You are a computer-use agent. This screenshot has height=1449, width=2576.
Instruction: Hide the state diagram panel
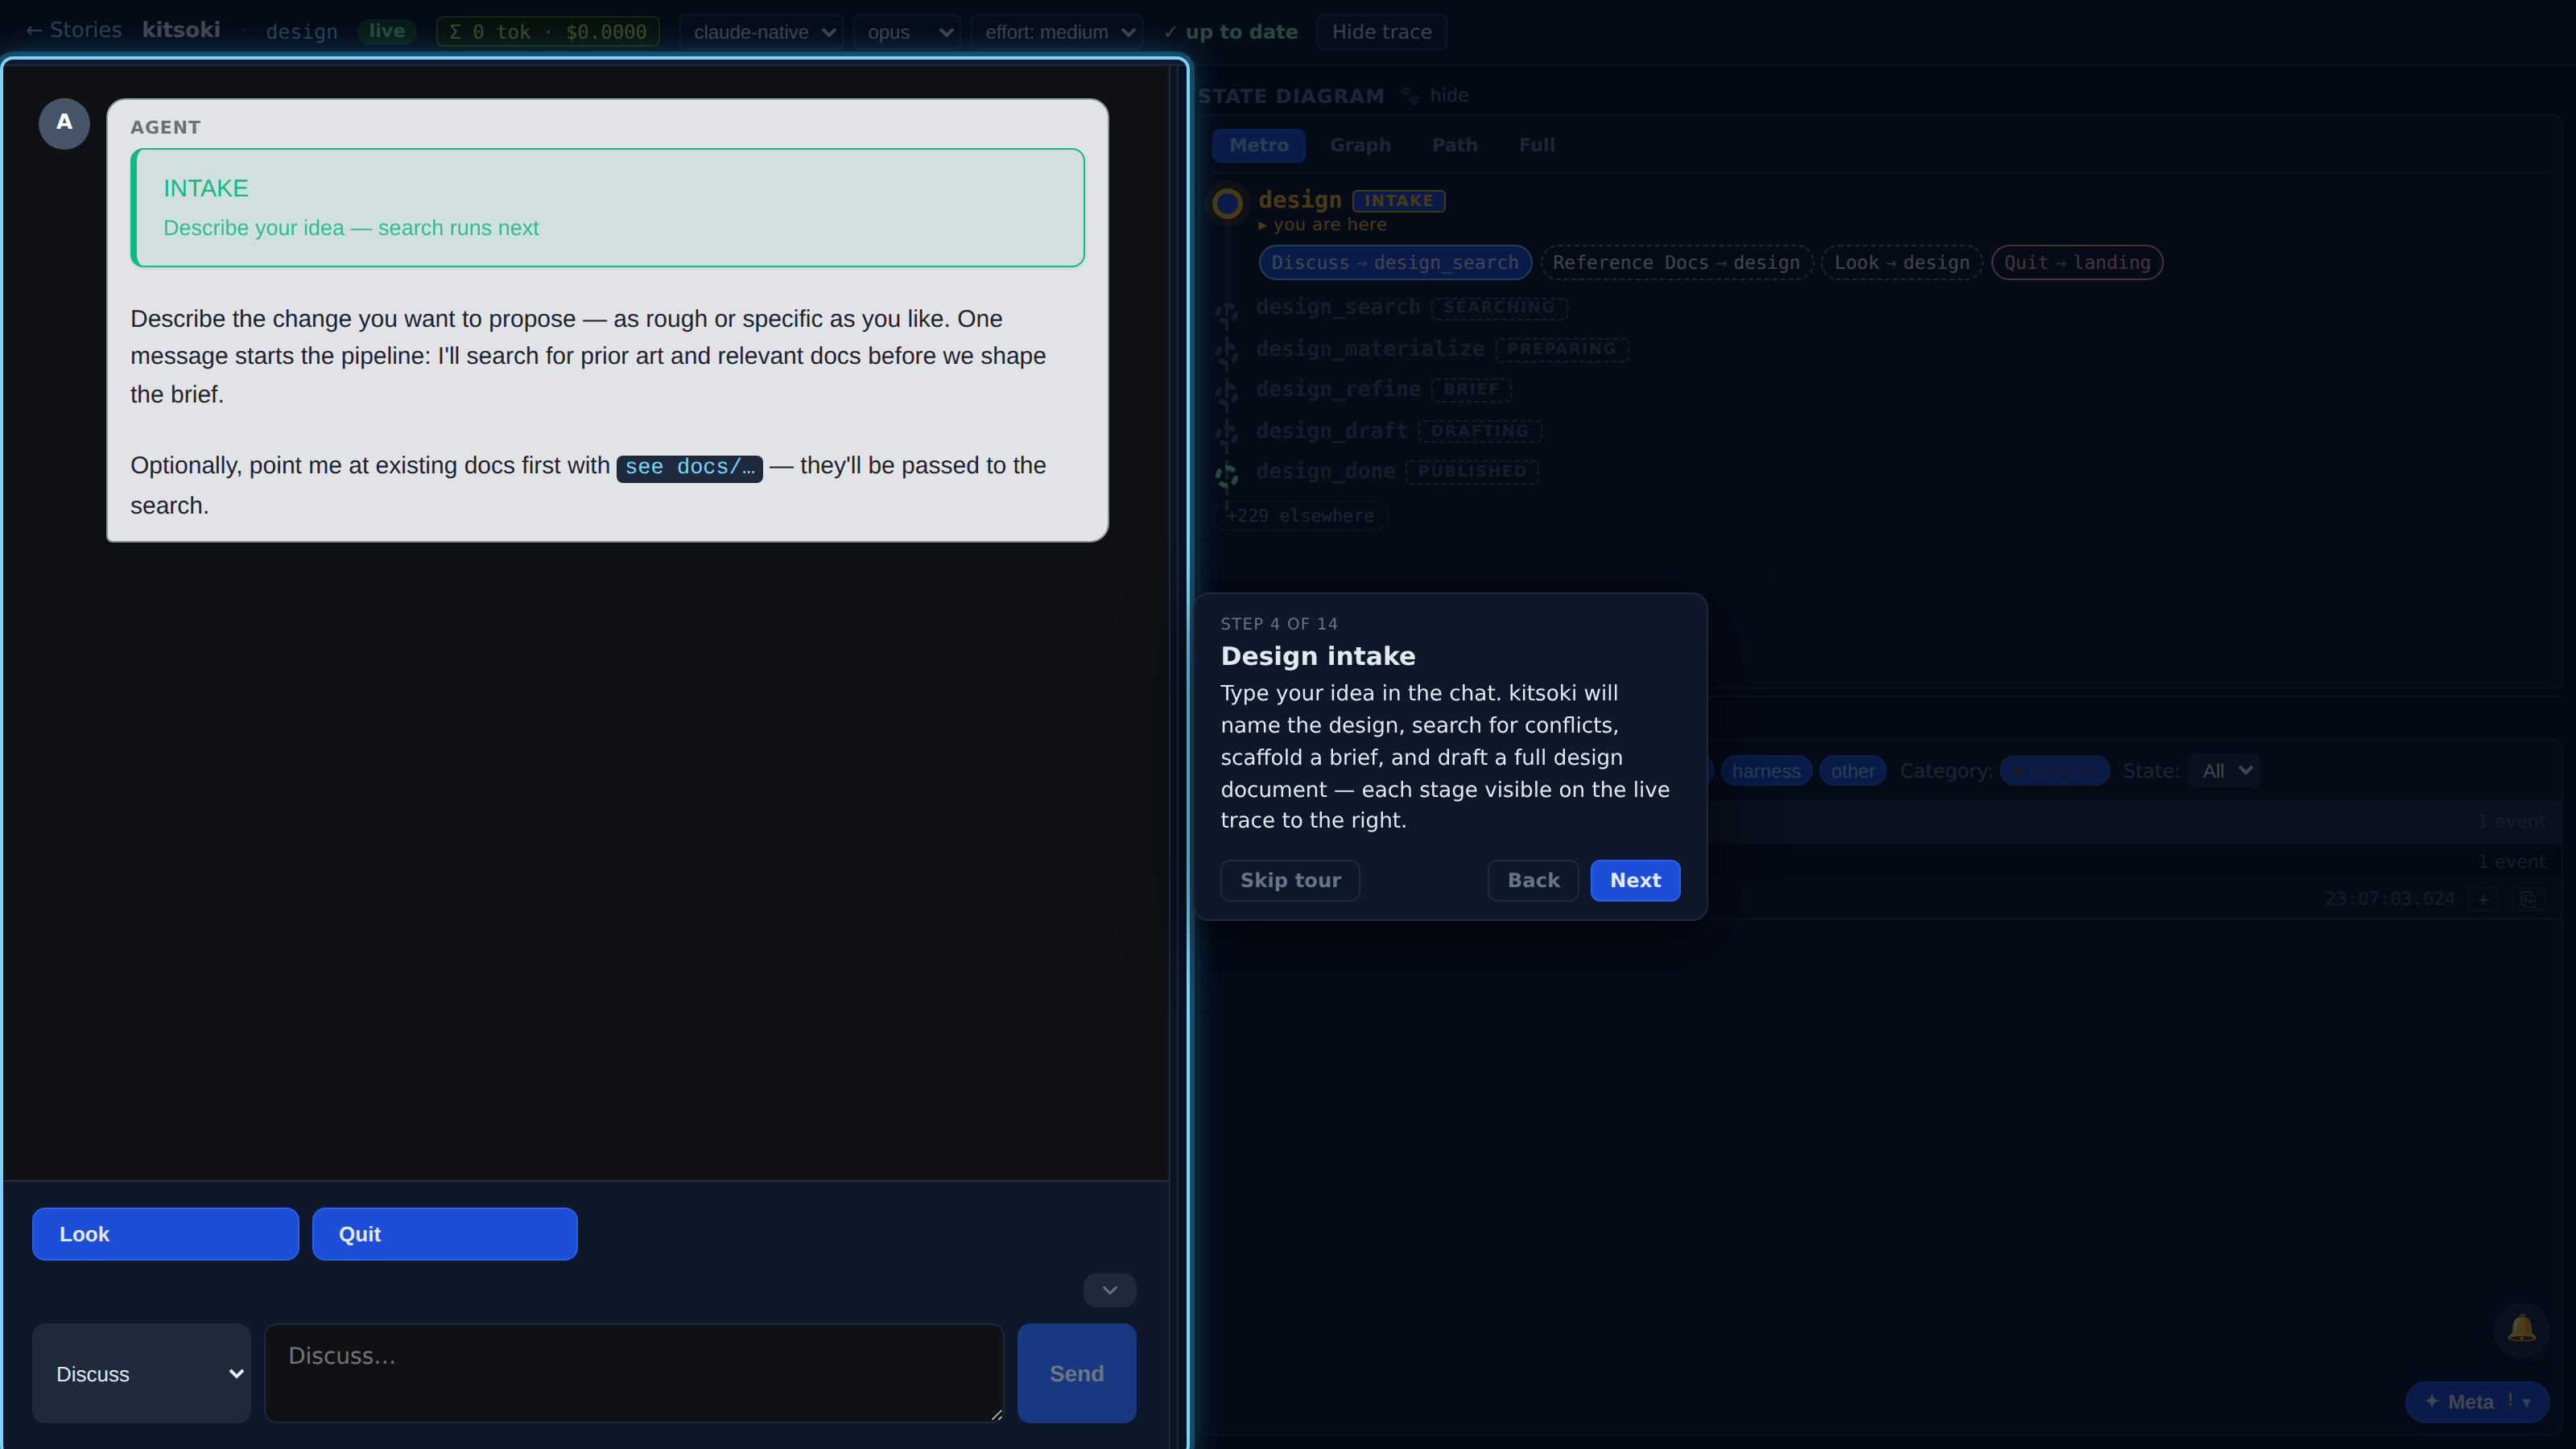(x=1448, y=95)
